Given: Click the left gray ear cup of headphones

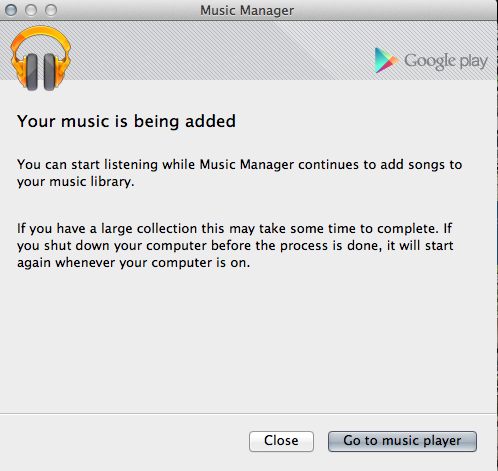Looking at the screenshot, I should coord(32,71).
